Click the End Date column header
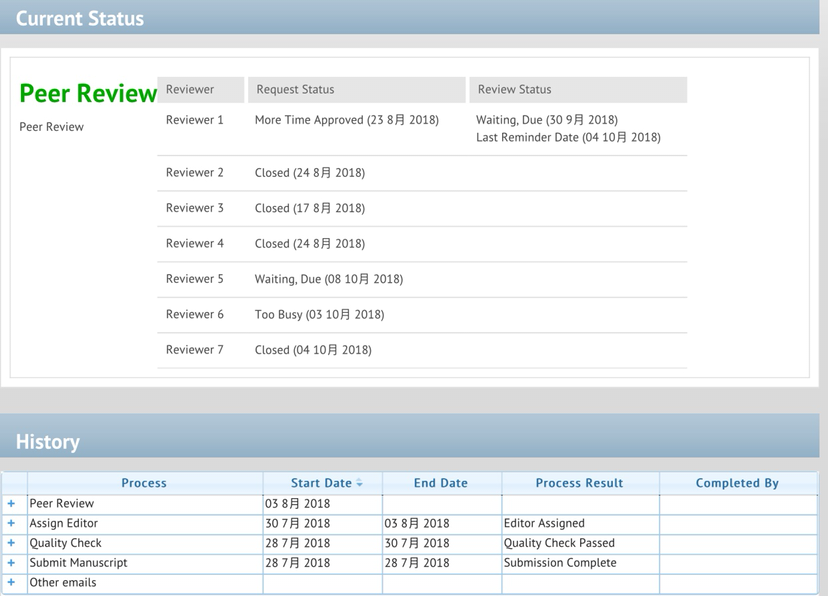This screenshot has height=596, width=828. (440, 483)
